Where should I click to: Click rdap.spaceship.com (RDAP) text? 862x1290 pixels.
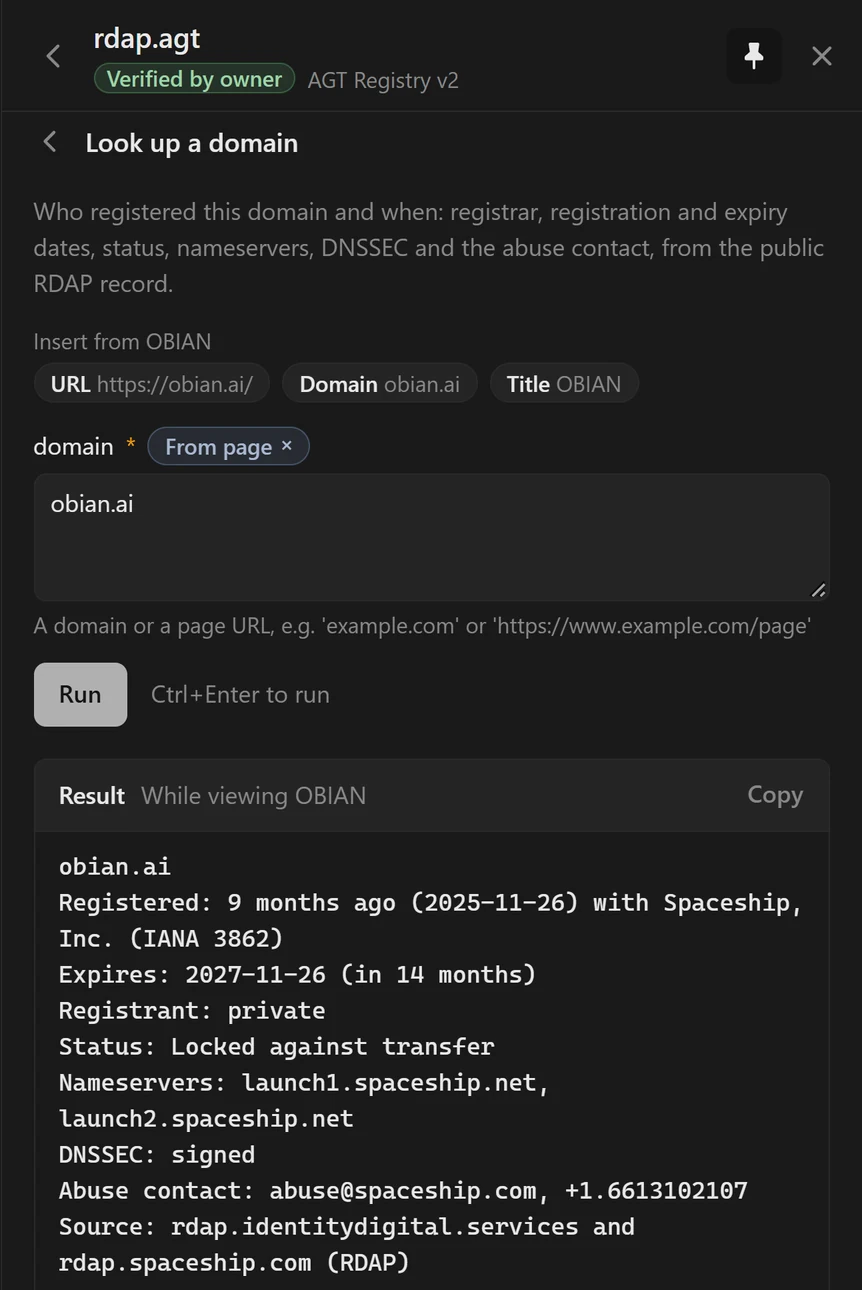[x=234, y=1262]
